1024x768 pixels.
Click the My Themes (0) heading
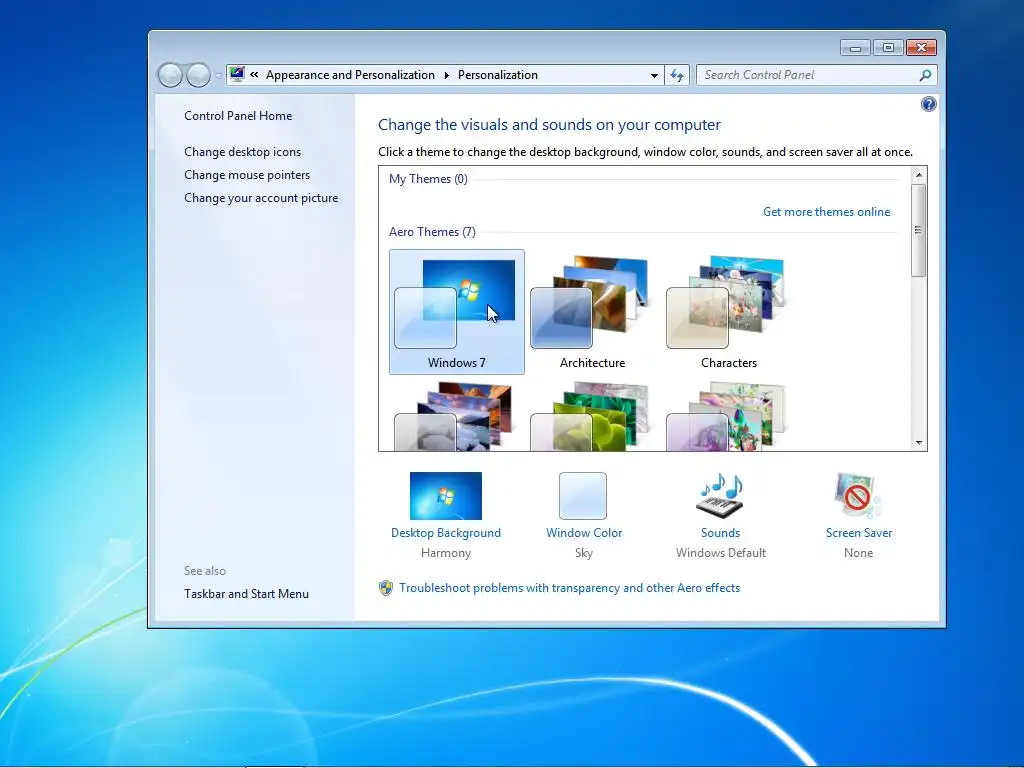428,179
